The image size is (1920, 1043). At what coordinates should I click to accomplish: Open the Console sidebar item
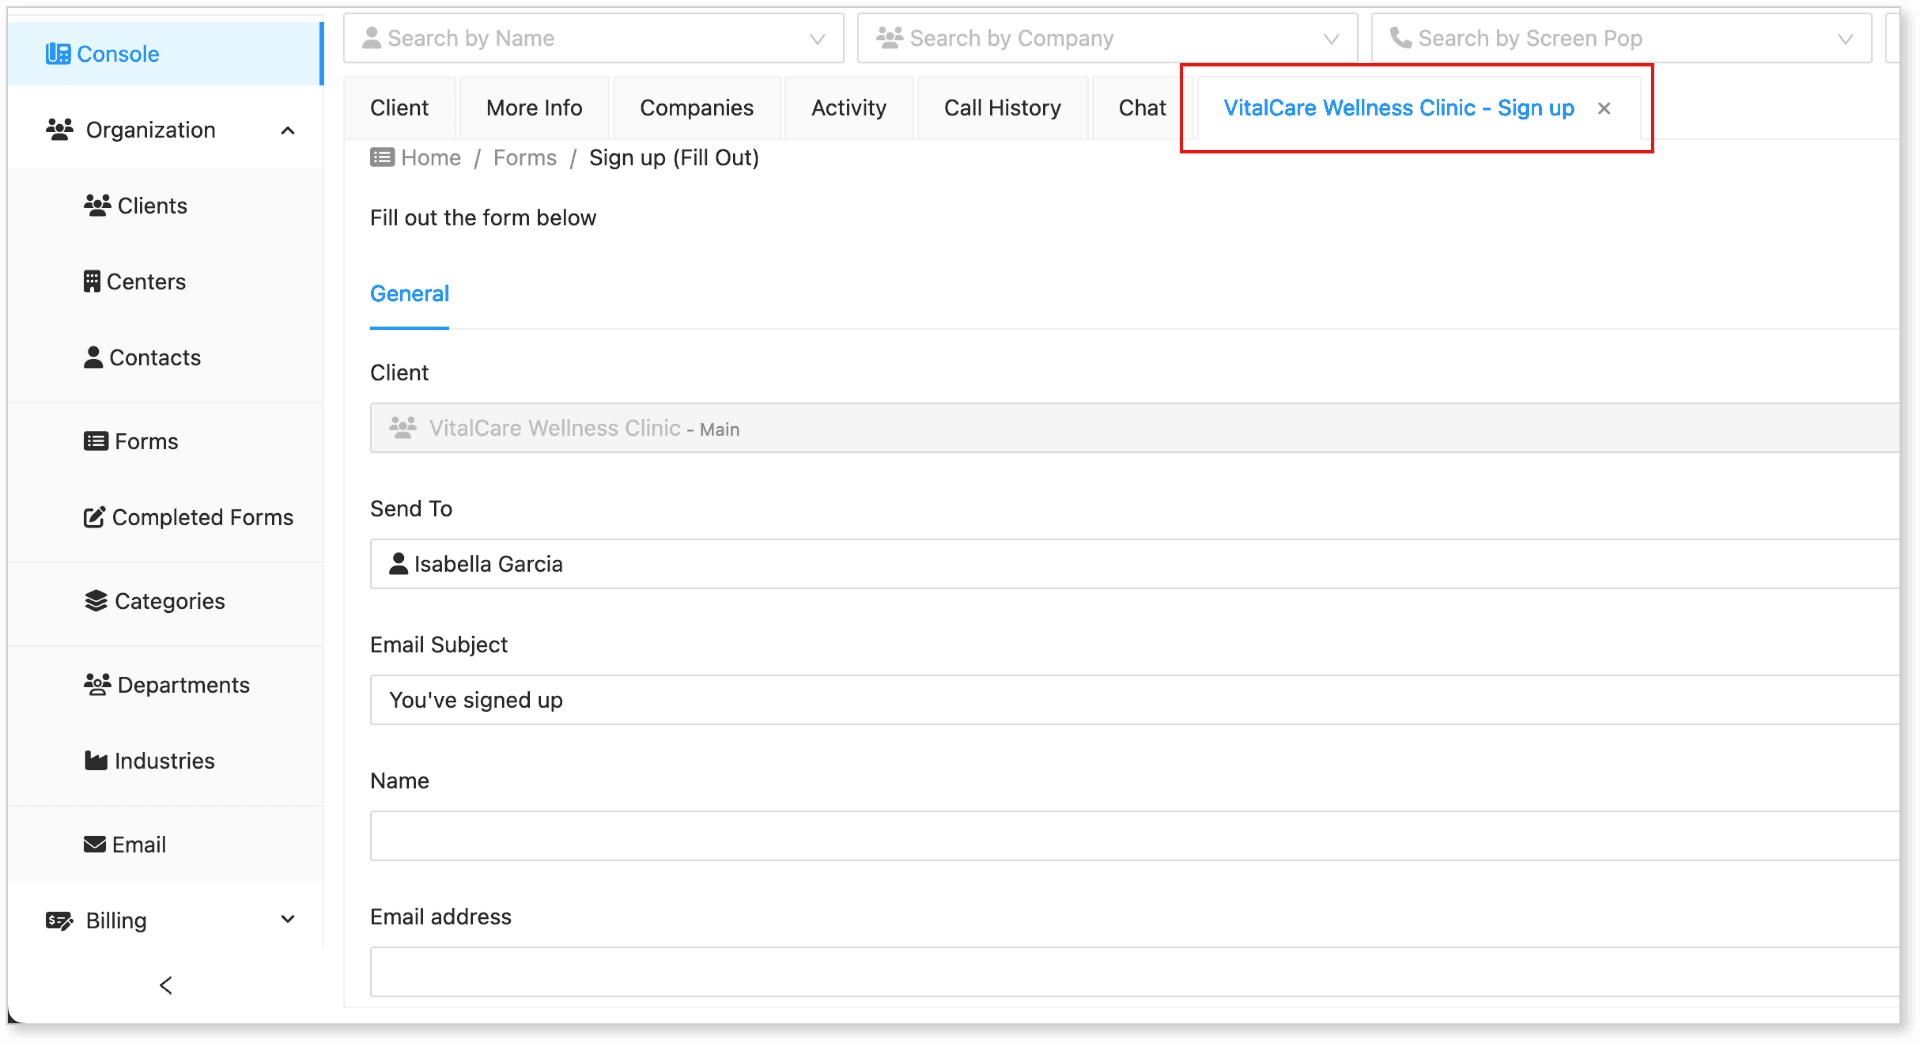click(x=165, y=54)
